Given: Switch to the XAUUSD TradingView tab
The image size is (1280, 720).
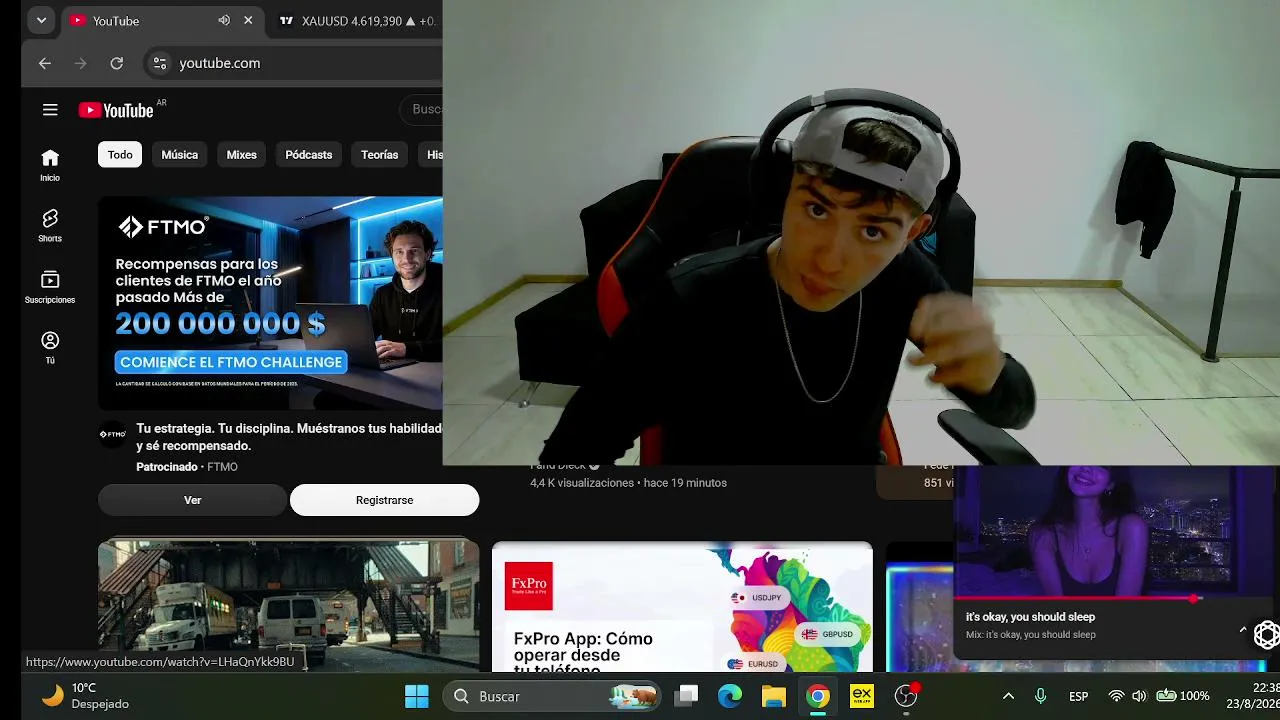Looking at the screenshot, I should [356, 20].
